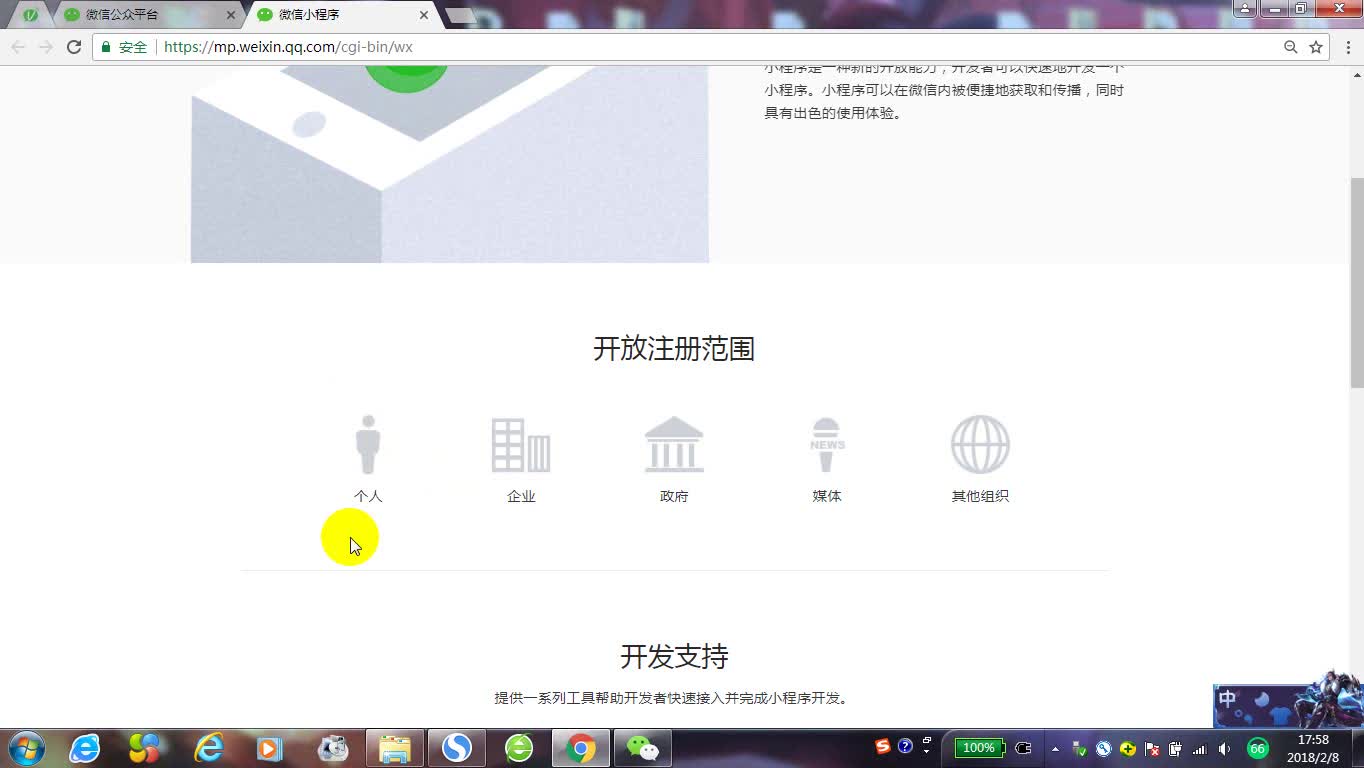Image resolution: width=1364 pixels, height=768 pixels.
Task: Launch Google Chrome from the taskbar
Action: point(580,747)
